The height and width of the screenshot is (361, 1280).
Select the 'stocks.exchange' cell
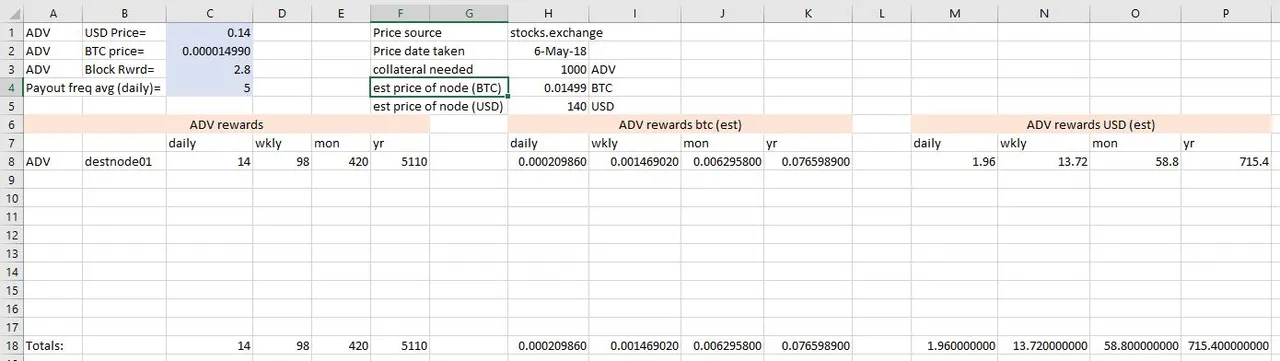[x=557, y=33]
